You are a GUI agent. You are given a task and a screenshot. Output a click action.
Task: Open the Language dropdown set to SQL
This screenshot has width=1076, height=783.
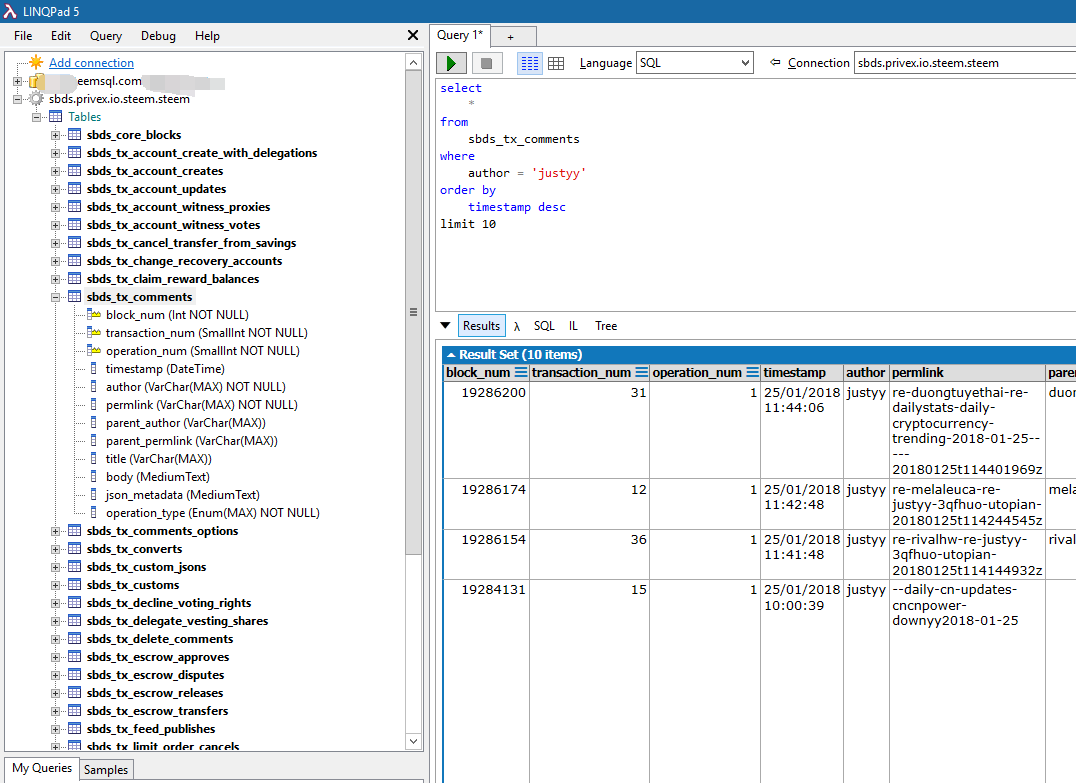pyautogui.click(x=694, y=62)
